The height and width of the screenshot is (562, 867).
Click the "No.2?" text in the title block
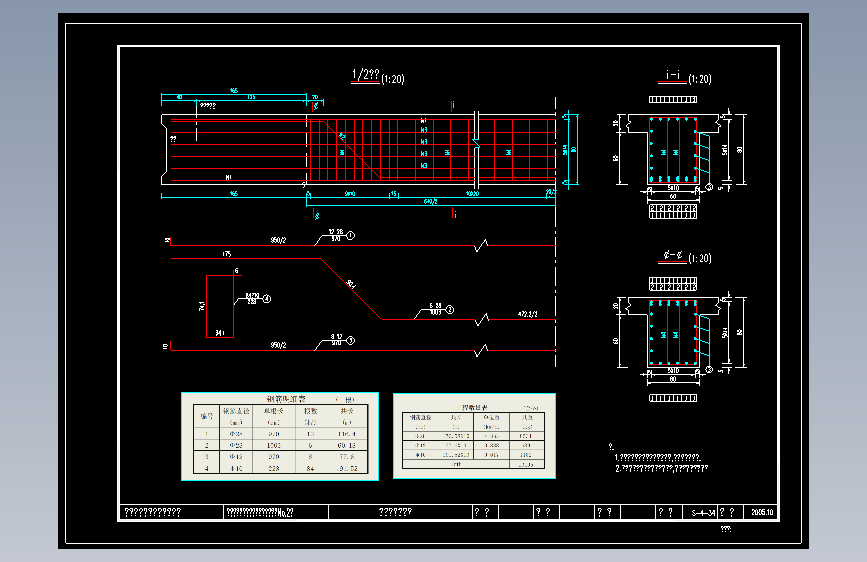[285, 513]
